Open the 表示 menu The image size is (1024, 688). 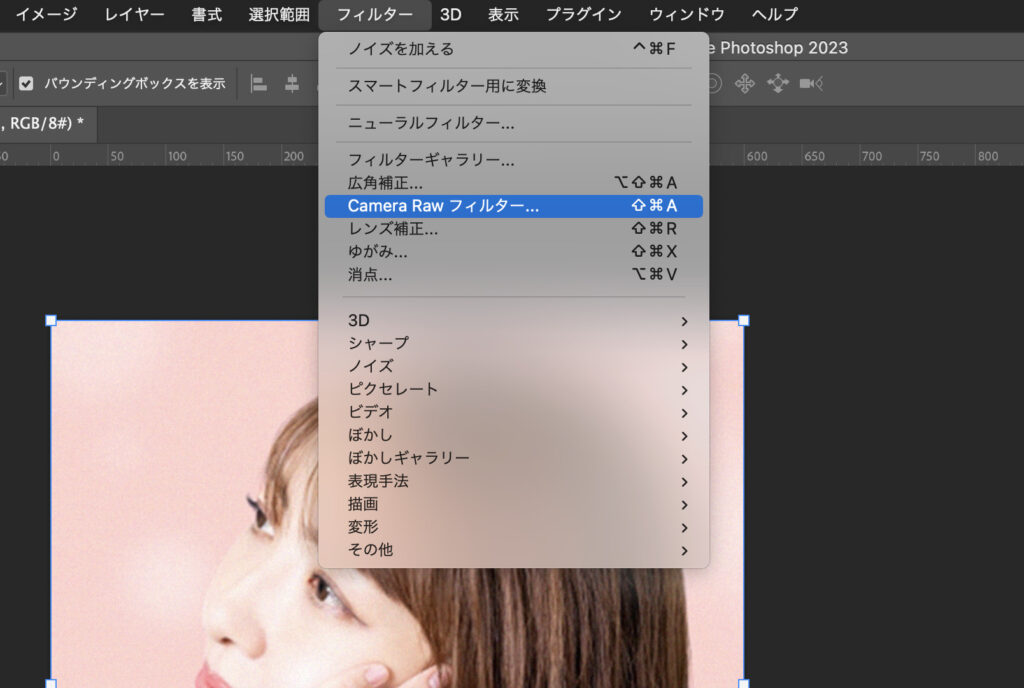click(x=503, y=14)
